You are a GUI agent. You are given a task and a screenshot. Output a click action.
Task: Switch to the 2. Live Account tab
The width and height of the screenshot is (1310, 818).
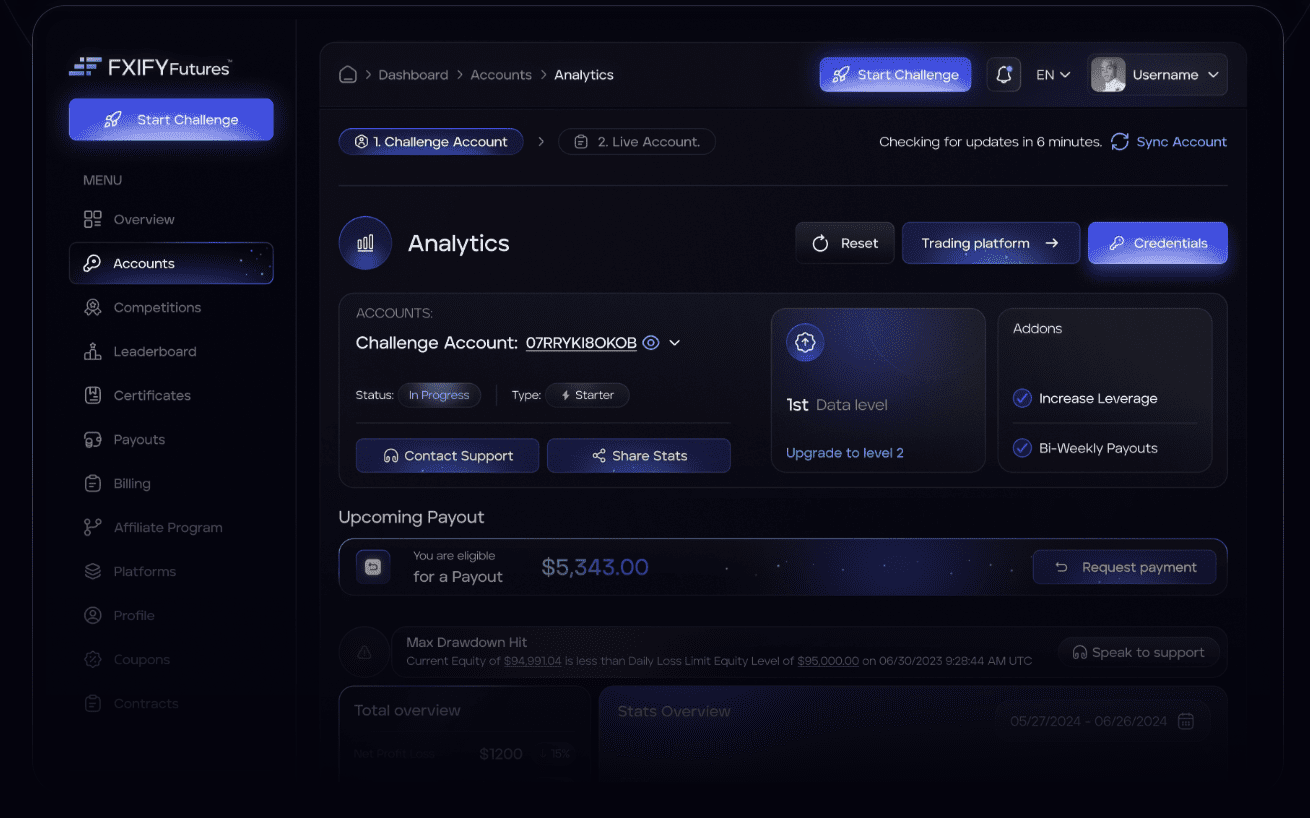(637, 142)
